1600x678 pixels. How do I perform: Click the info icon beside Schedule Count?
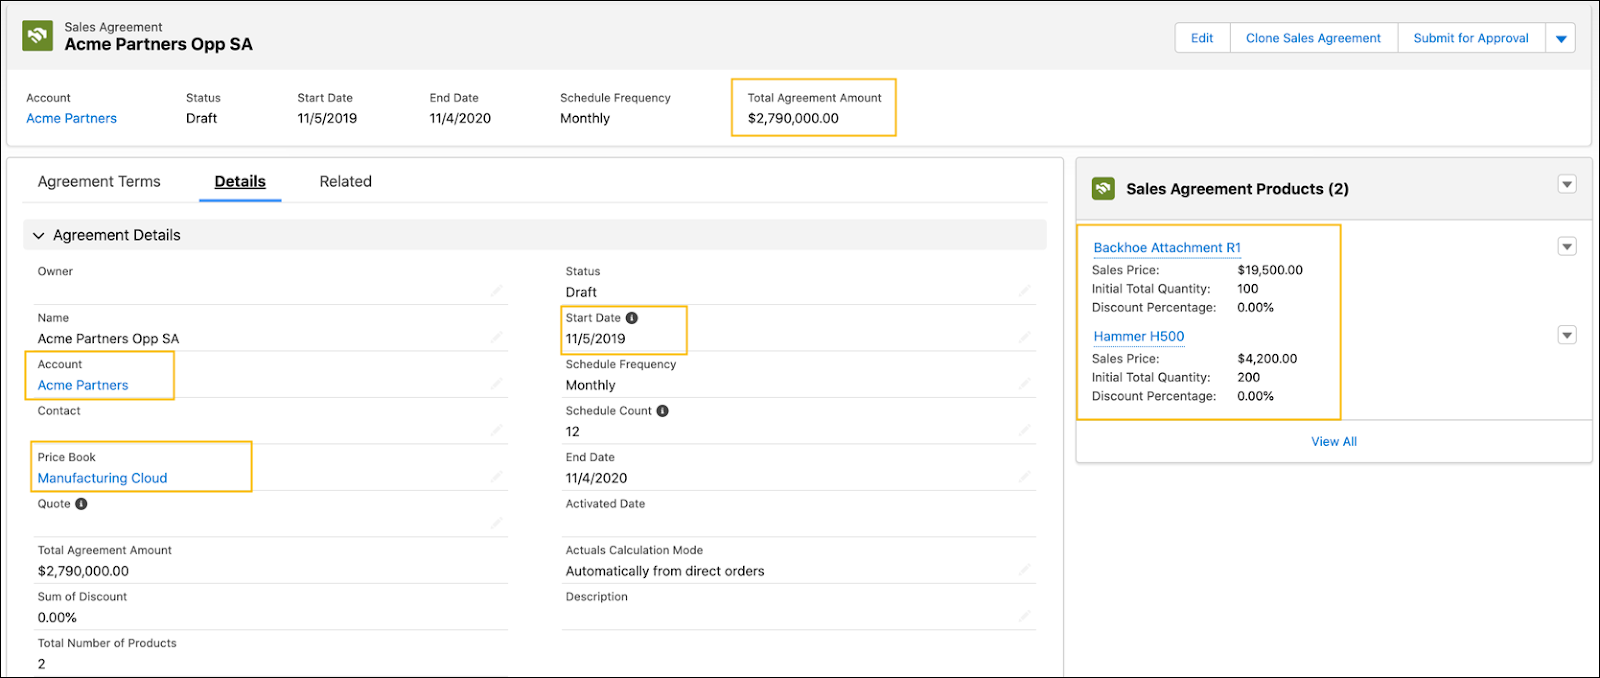point(663,411)
